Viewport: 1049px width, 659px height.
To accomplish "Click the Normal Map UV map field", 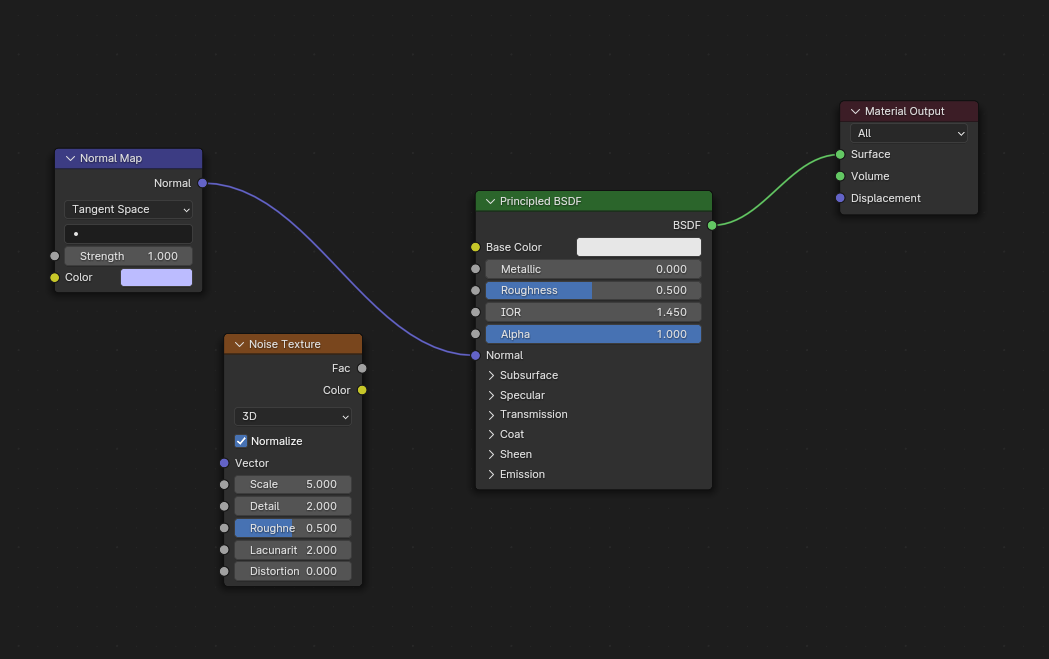I will (128, 233).
